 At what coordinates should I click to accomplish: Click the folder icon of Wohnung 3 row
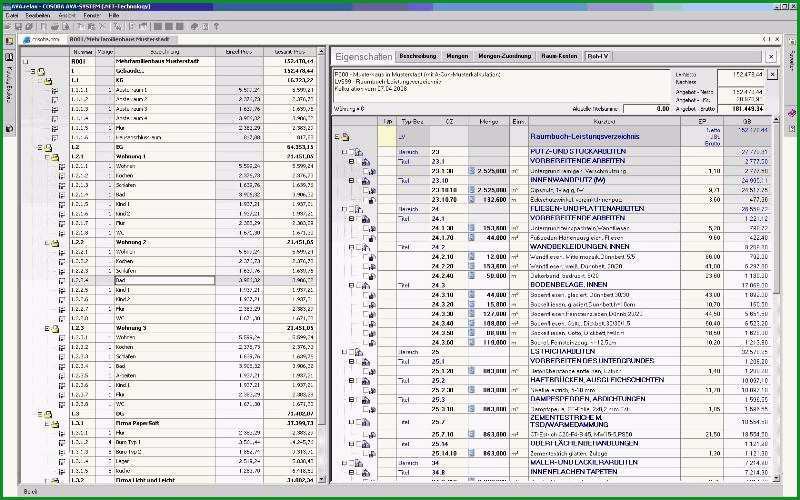point(55,329)
